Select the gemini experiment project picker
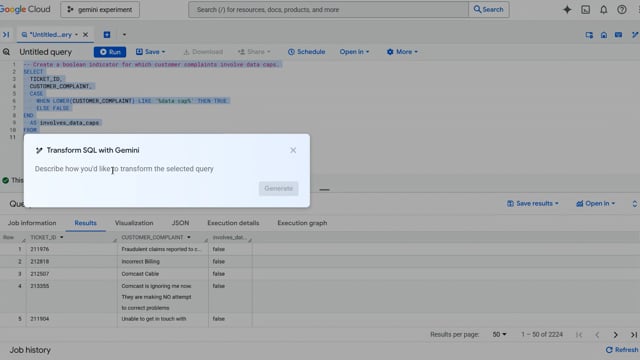This screenshot has height=360, width=640. click(x=100, y=9)
